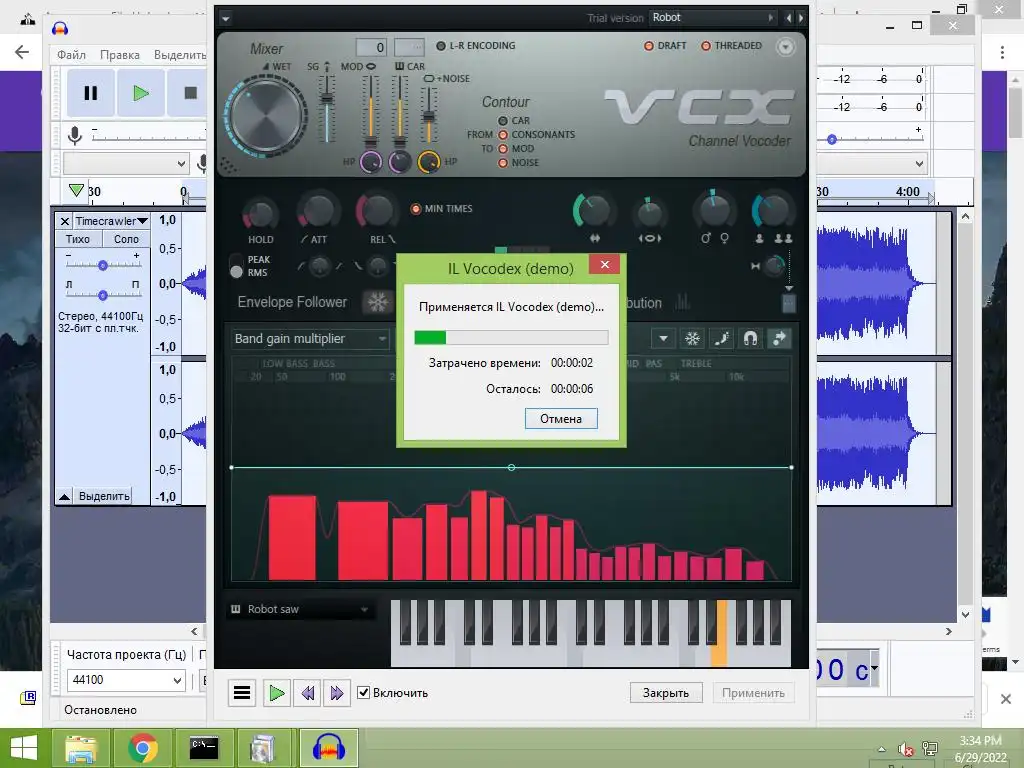The image size is (1024, 768).
Task: Open the round Vocodex options menu arrow
Action: (x=786, y=47)
